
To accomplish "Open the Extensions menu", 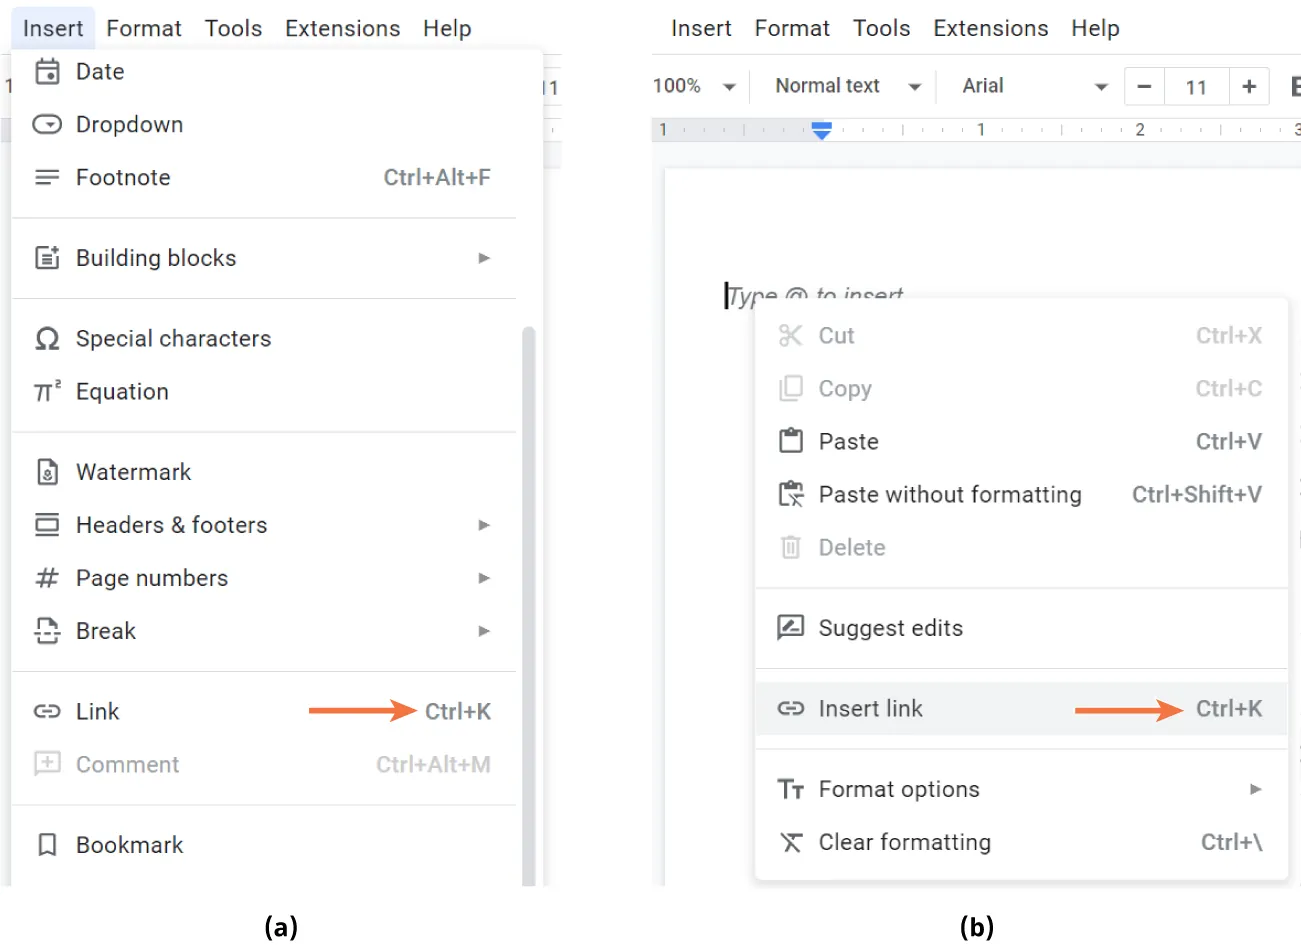I will pyautogui.click(x=342, y=28).
